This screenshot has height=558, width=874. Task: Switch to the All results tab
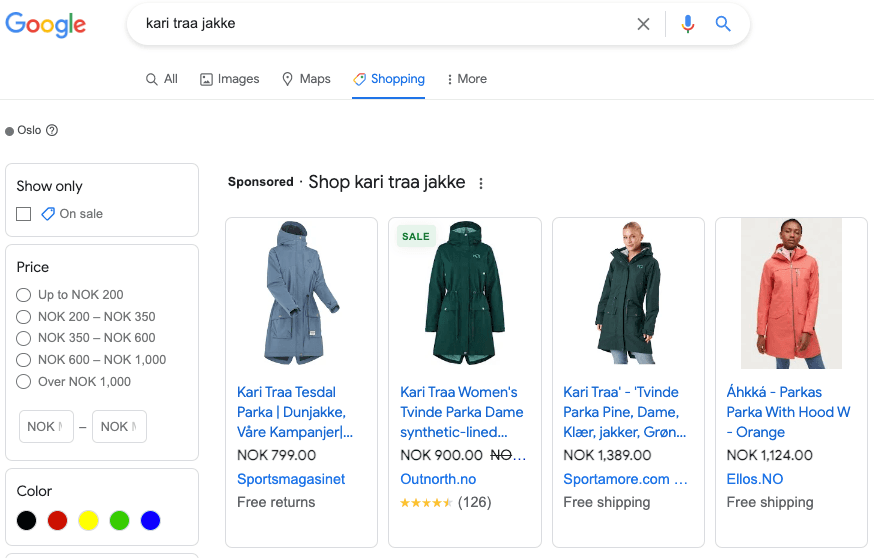coord(162,79)
